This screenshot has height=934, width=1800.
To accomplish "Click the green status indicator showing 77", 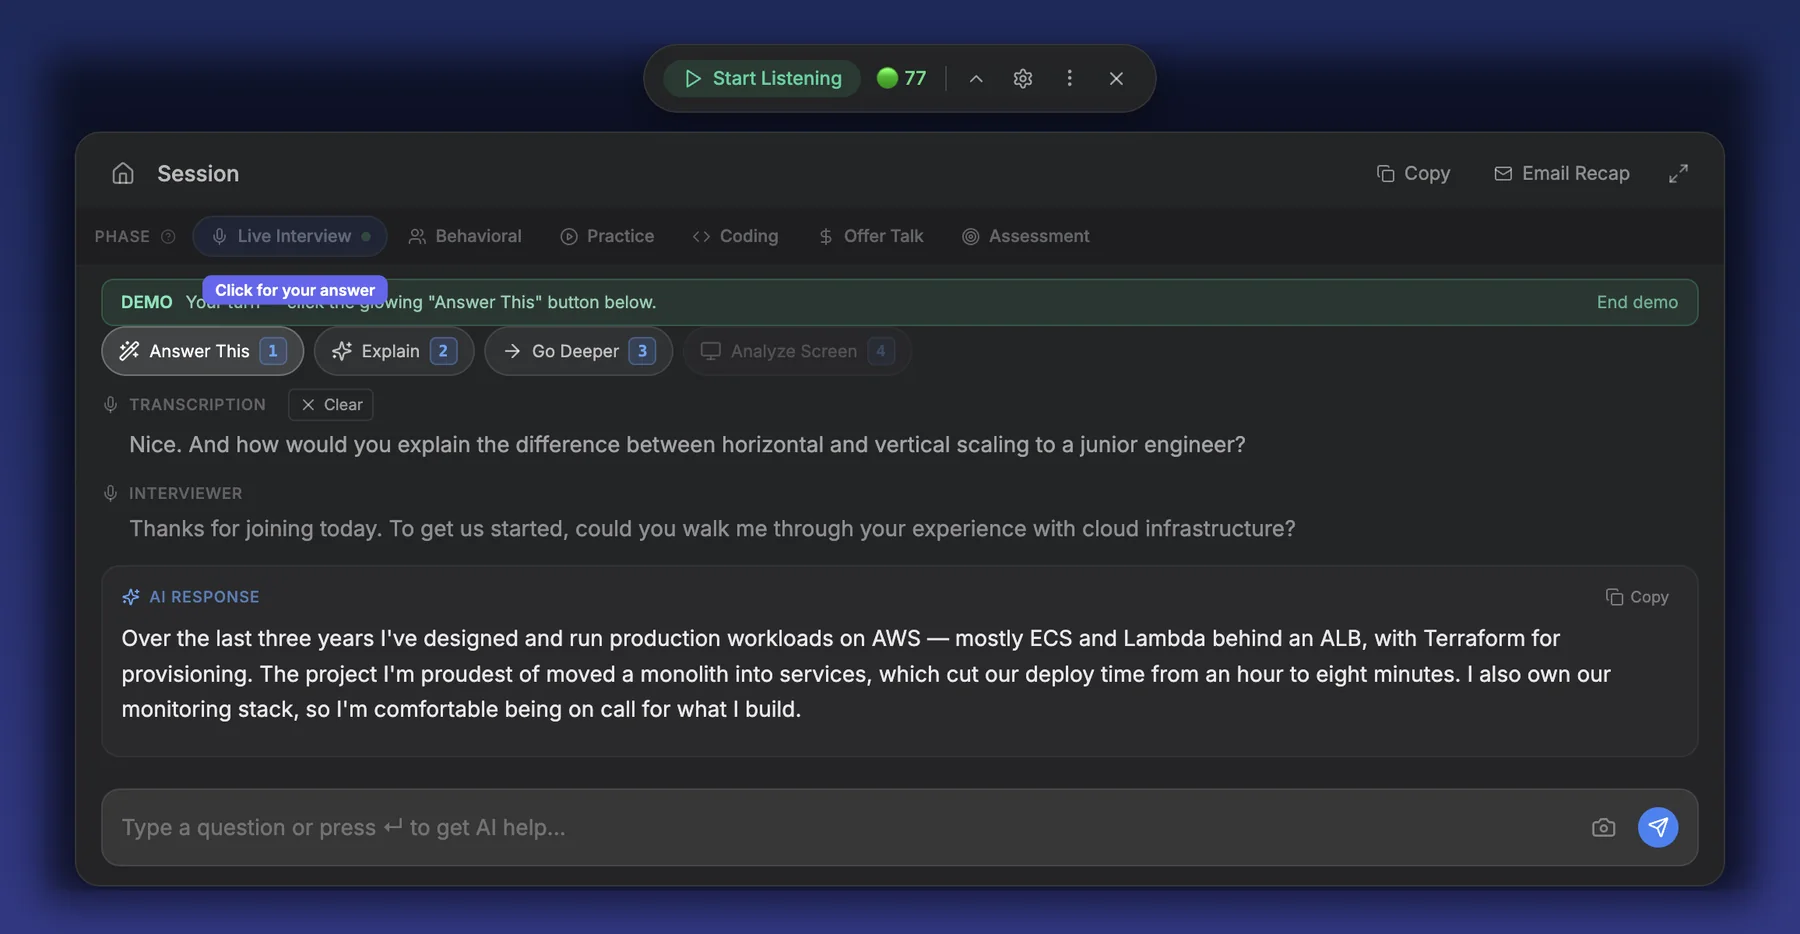I will point(901,78).
